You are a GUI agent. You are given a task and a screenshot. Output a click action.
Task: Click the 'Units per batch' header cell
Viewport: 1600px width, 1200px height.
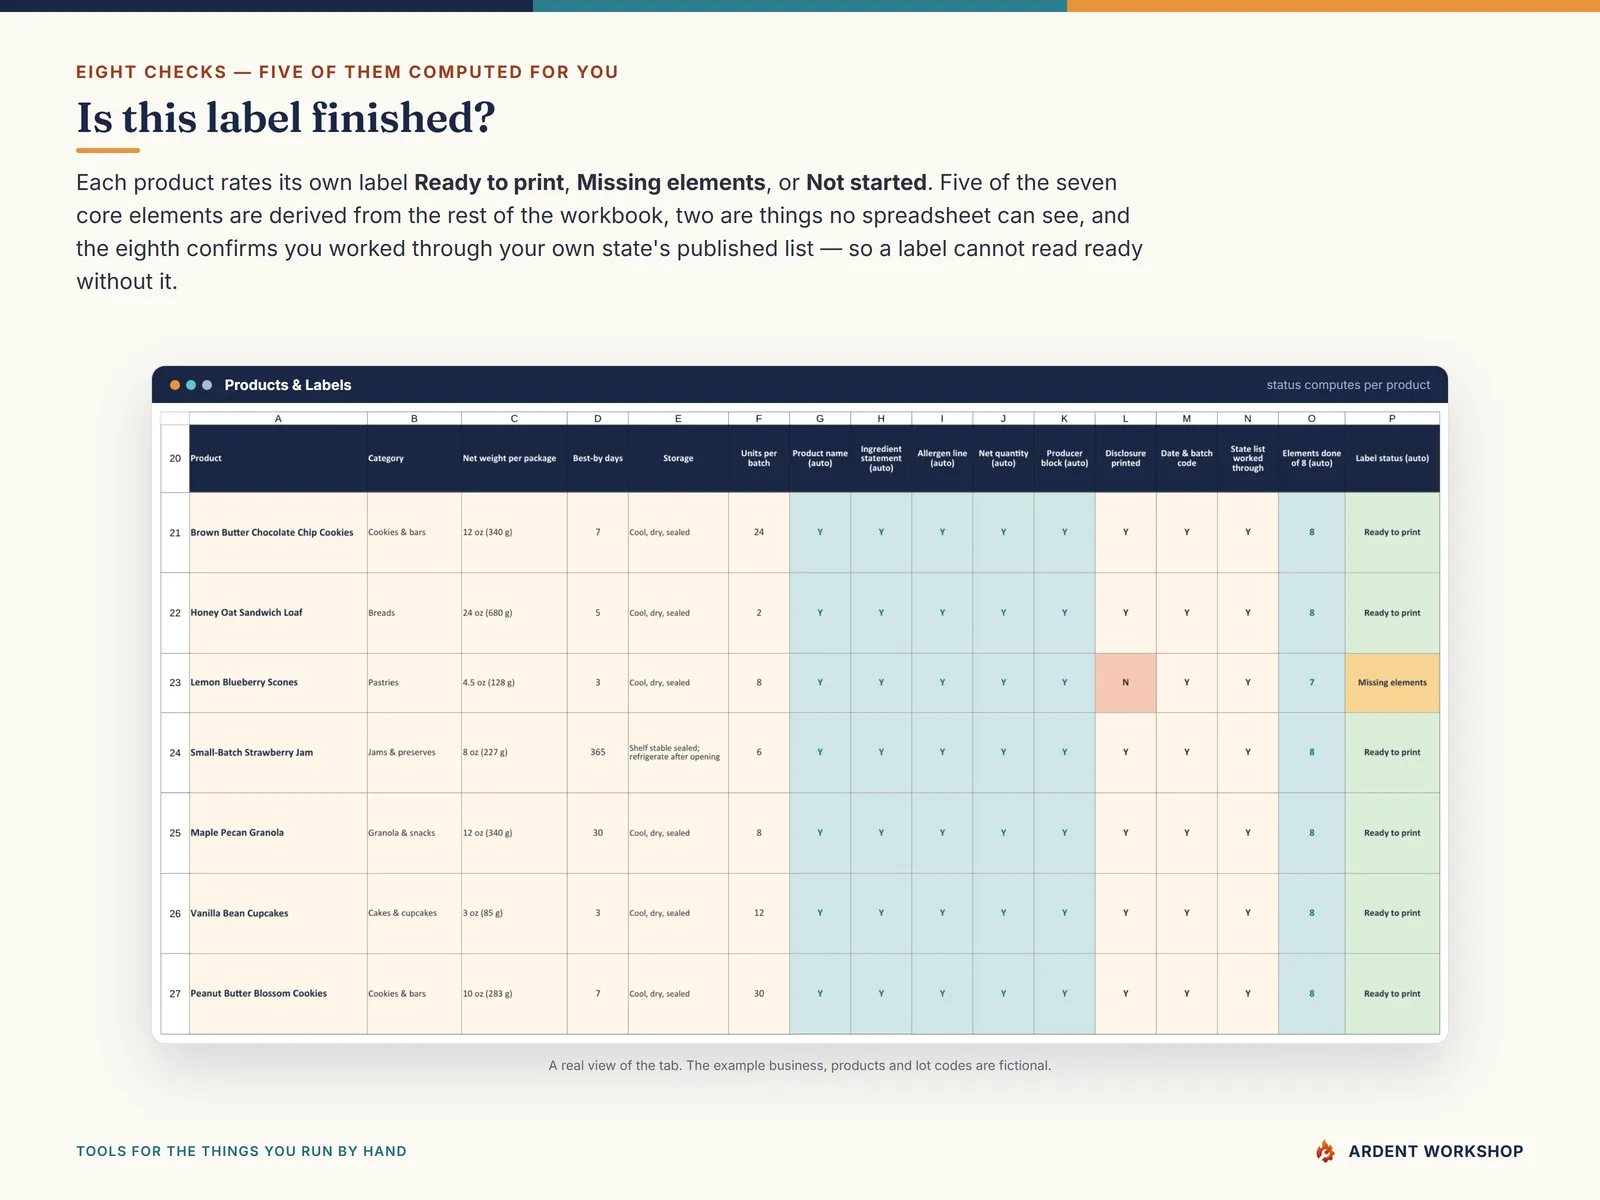pos(759,458)
